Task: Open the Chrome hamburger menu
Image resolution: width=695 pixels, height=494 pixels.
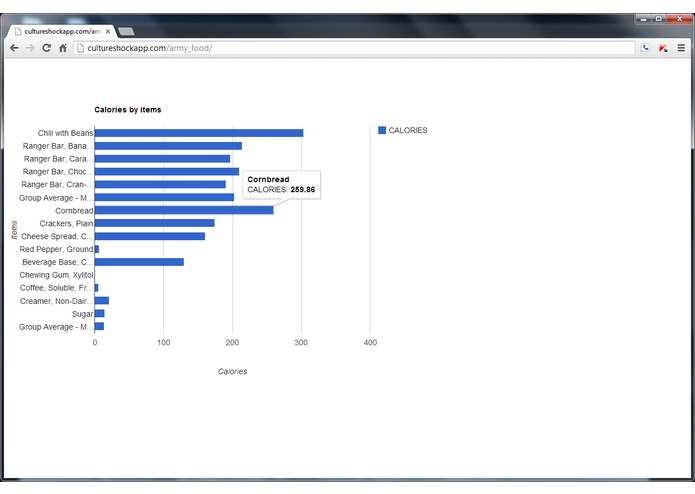Action: pyautogui.click(x=681, y=48)
